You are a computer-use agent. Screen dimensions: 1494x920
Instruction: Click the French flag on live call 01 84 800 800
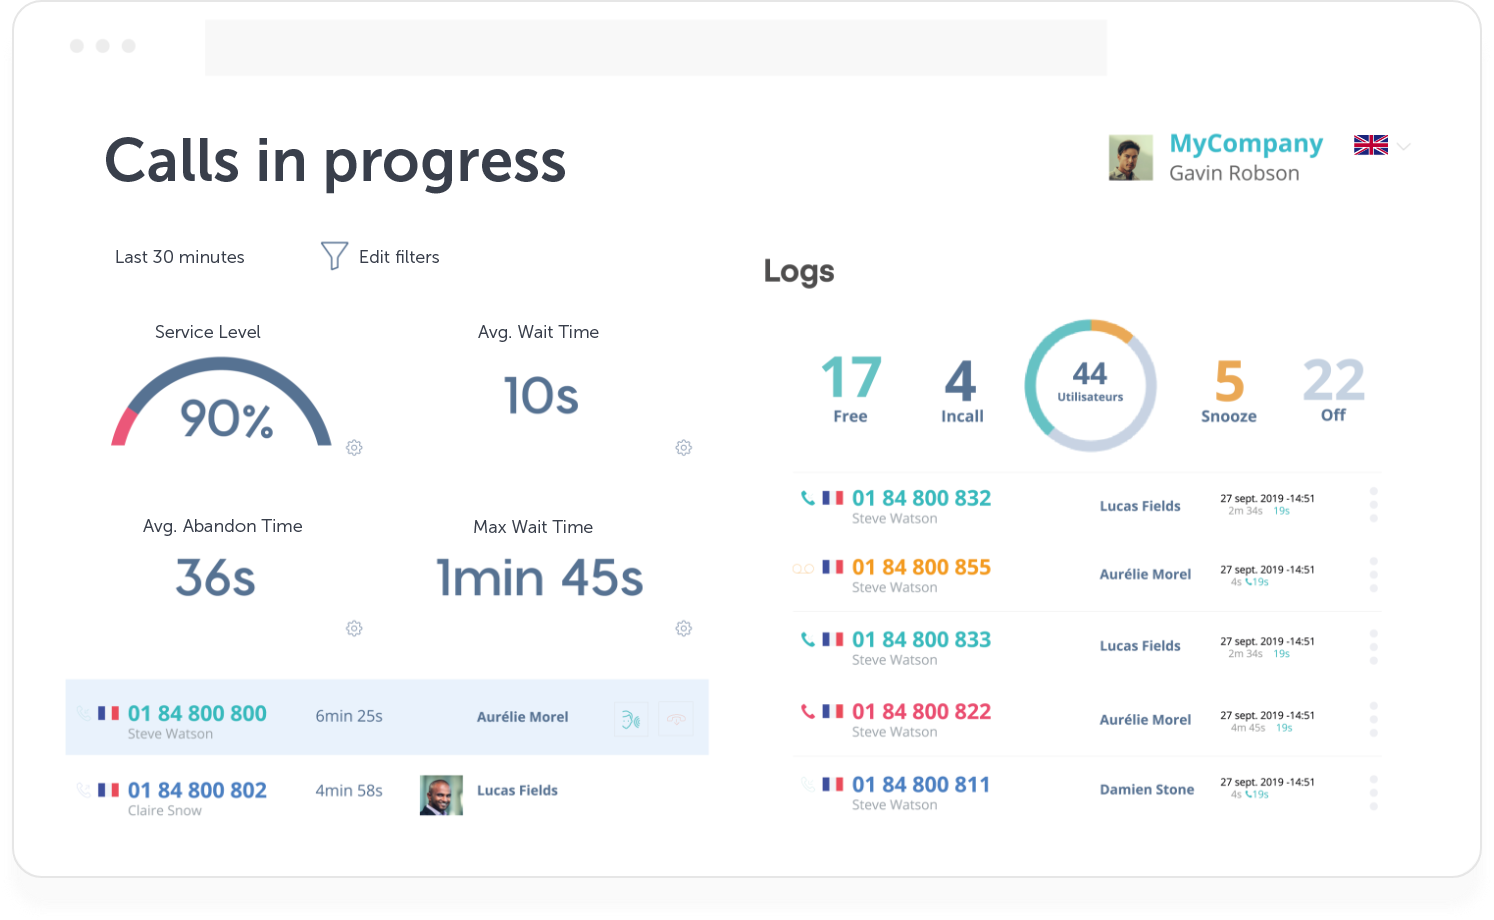(x=109, y=714)
